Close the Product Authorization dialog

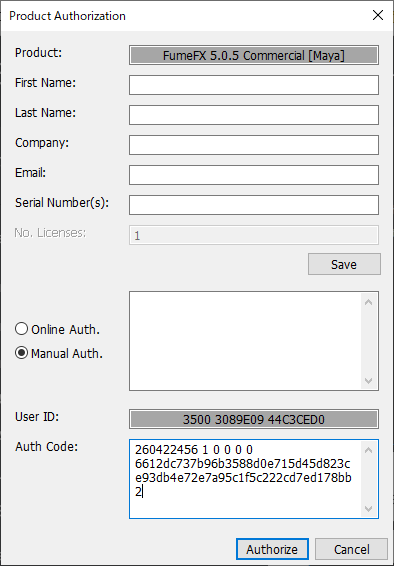click(378, 15)
